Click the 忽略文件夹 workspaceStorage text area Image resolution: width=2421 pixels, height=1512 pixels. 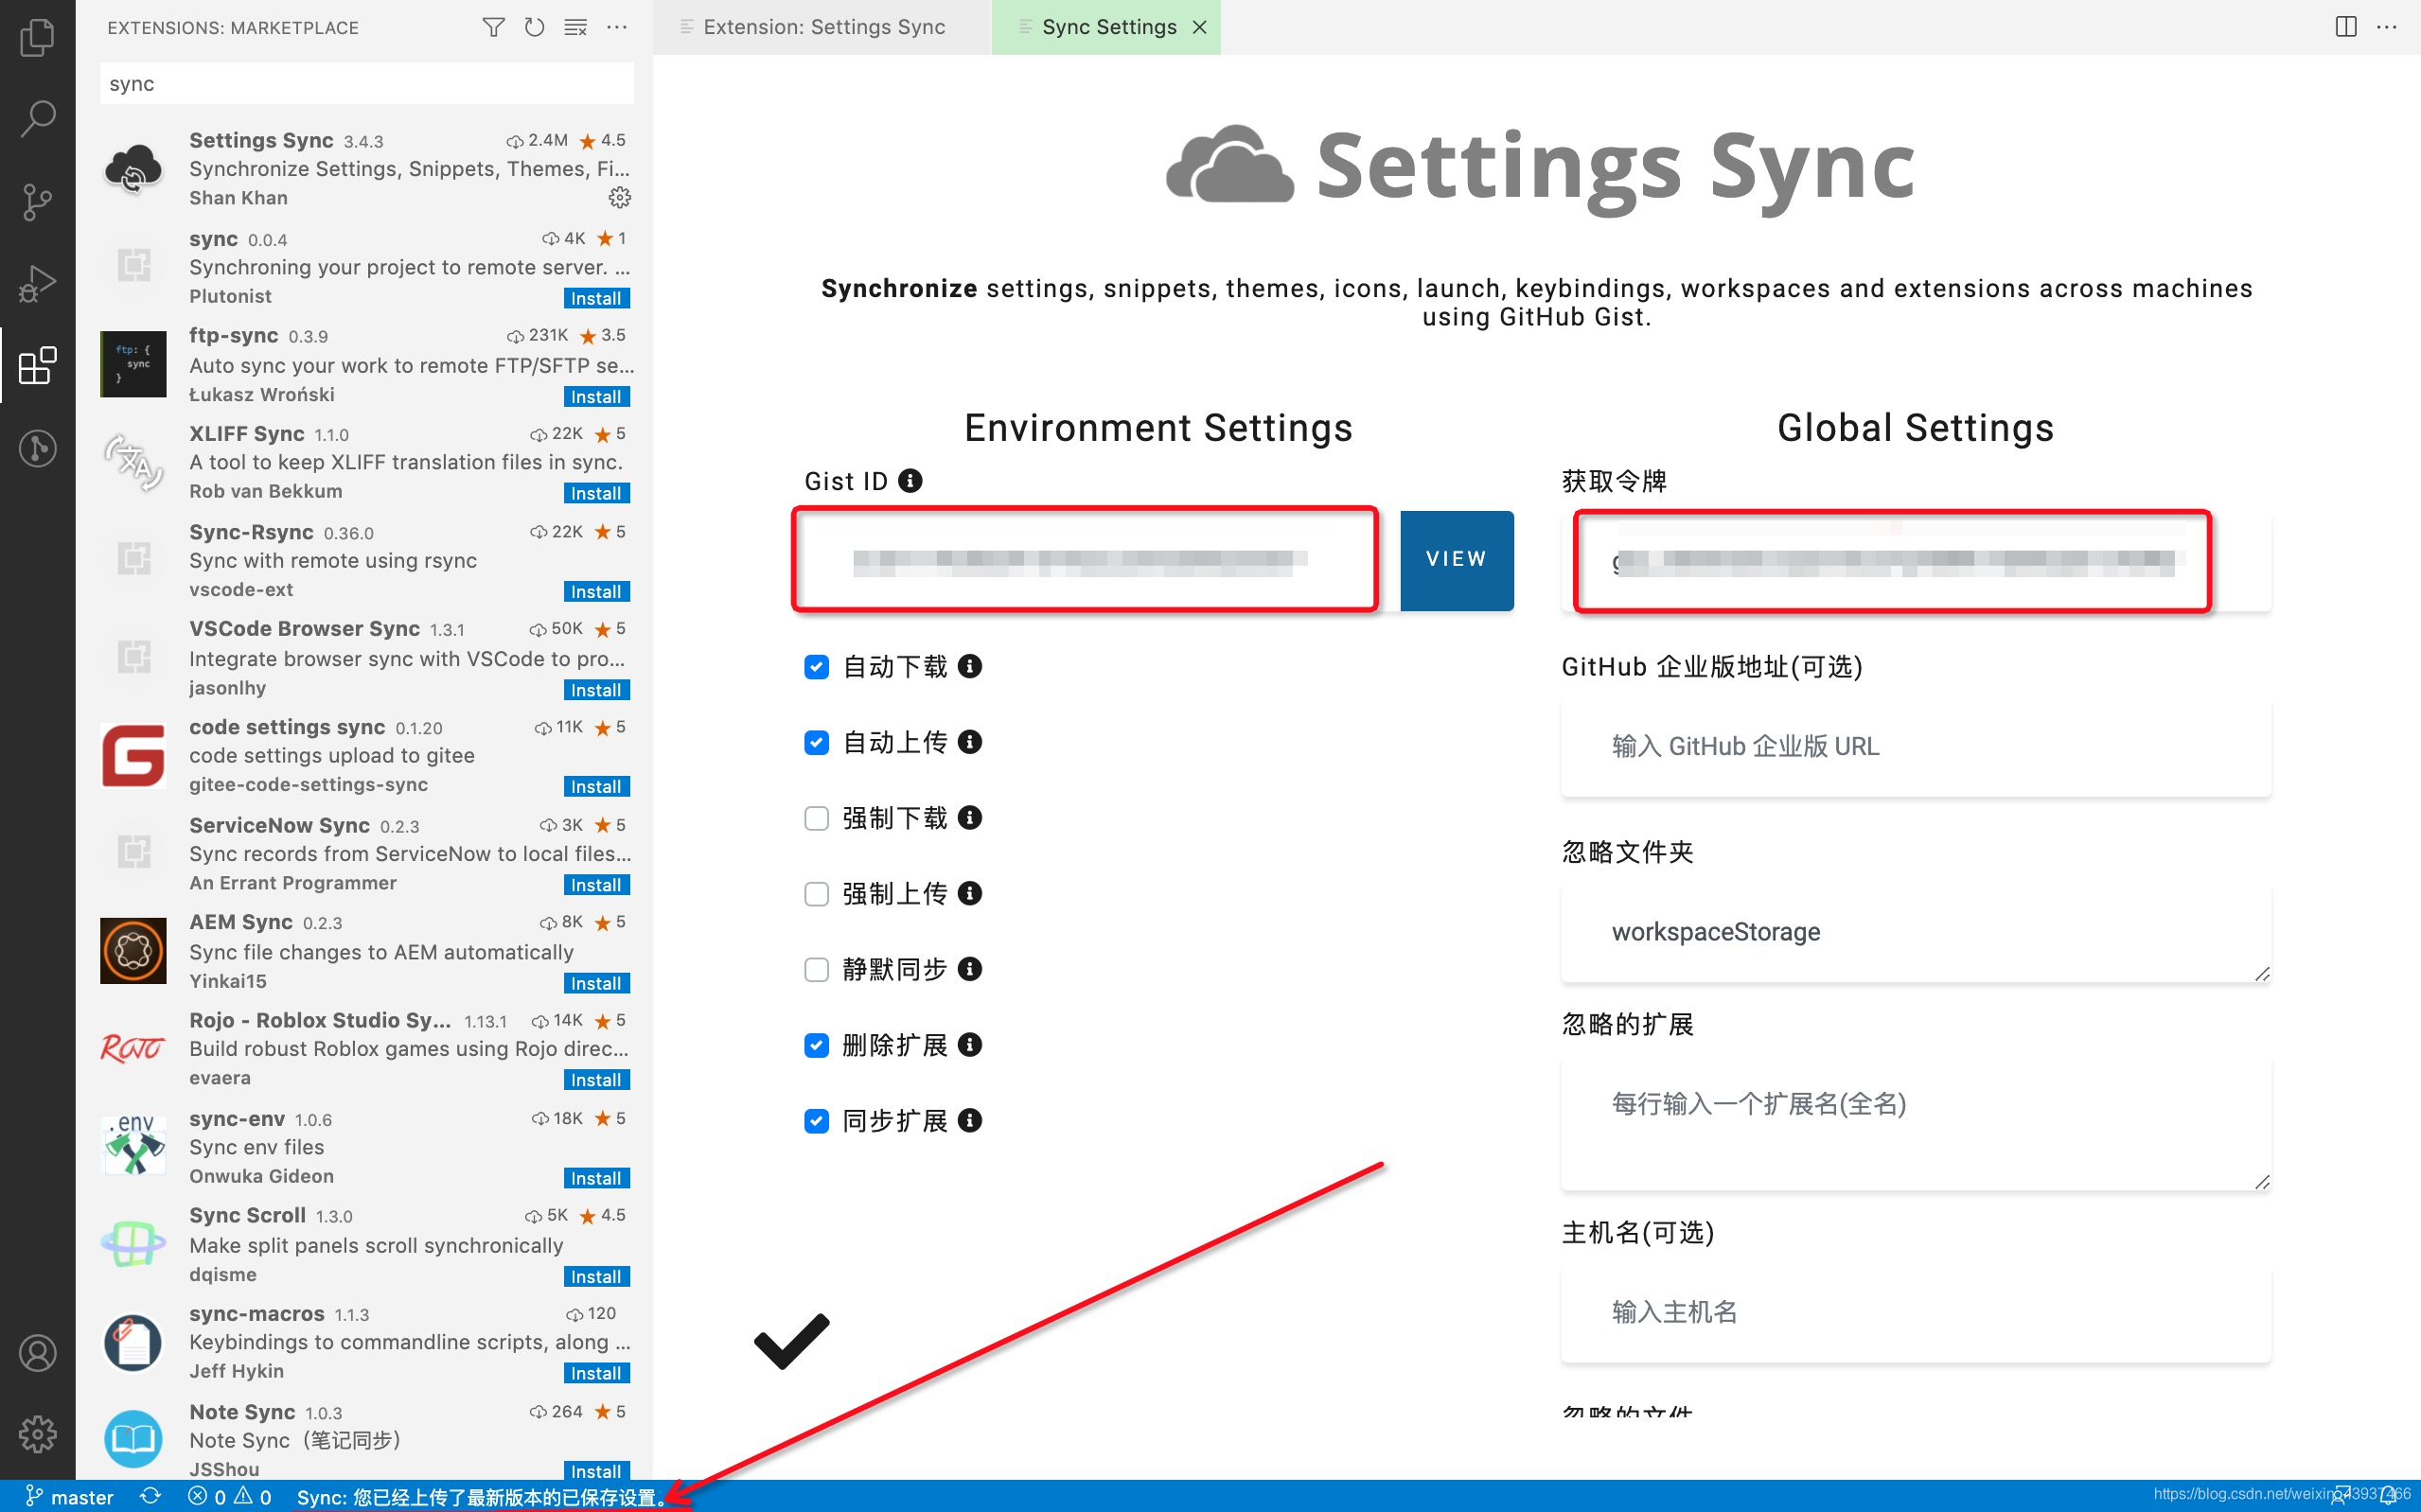pyautogui.click(x=1915, y=933)
